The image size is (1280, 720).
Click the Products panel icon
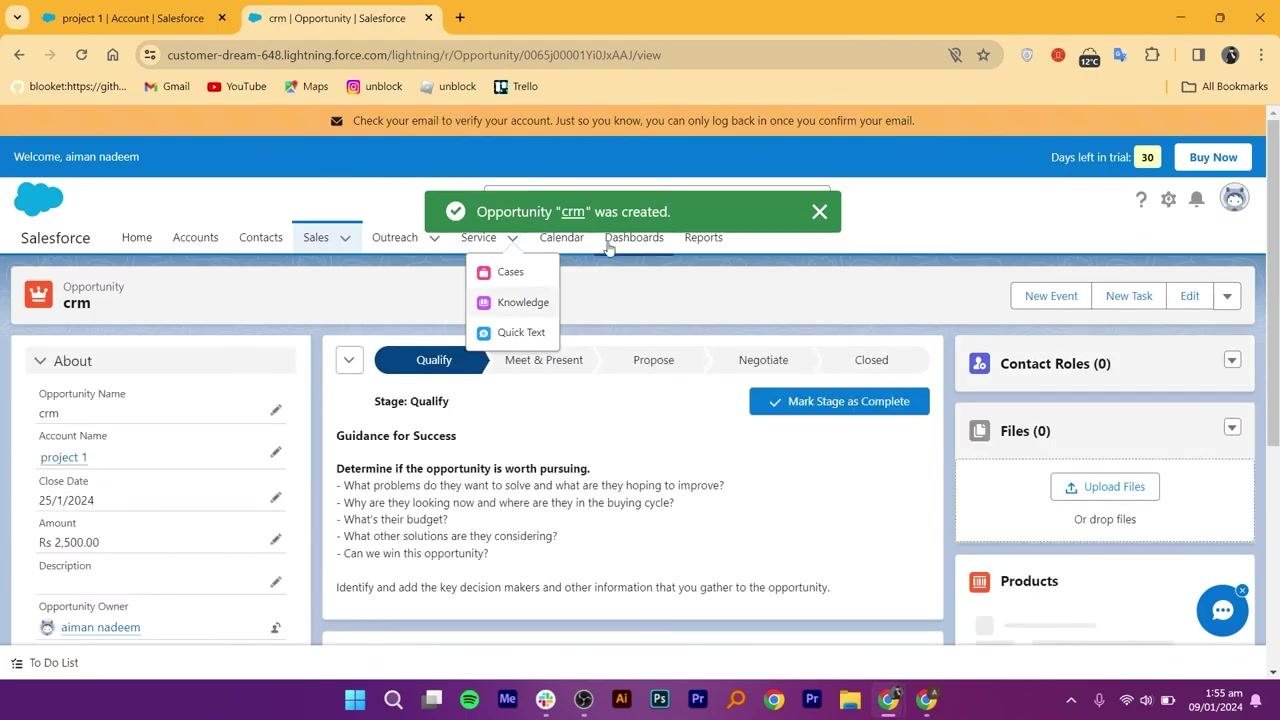[x=980, y=581]
